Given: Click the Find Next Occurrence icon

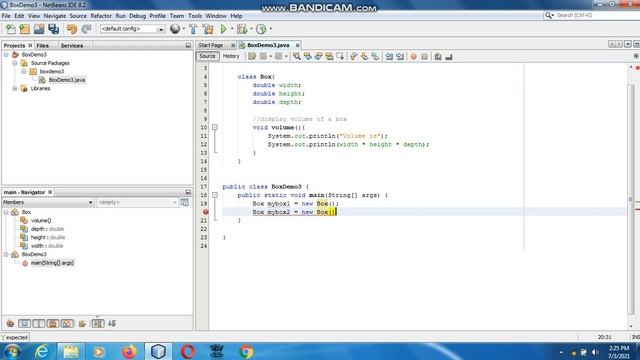Looking at the screenshot, I should coord(318,56).
